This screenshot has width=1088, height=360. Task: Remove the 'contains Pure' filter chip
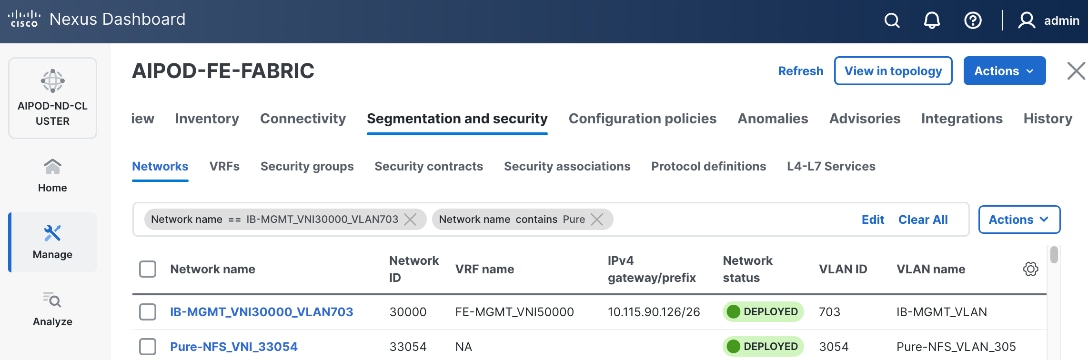point(597,219)
